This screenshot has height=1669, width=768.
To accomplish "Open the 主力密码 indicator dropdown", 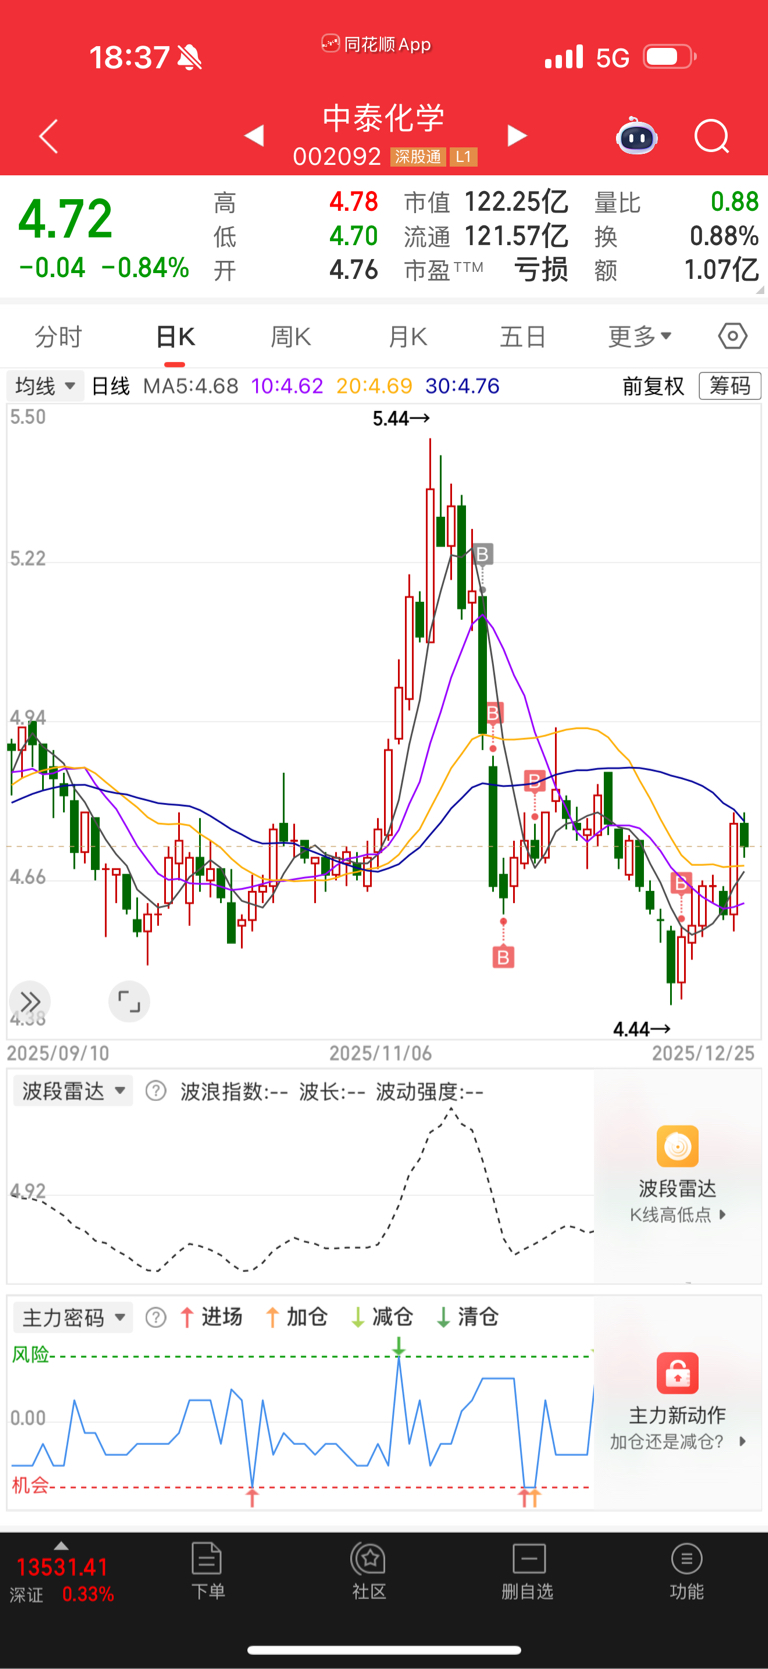I will pos(74,1317).
